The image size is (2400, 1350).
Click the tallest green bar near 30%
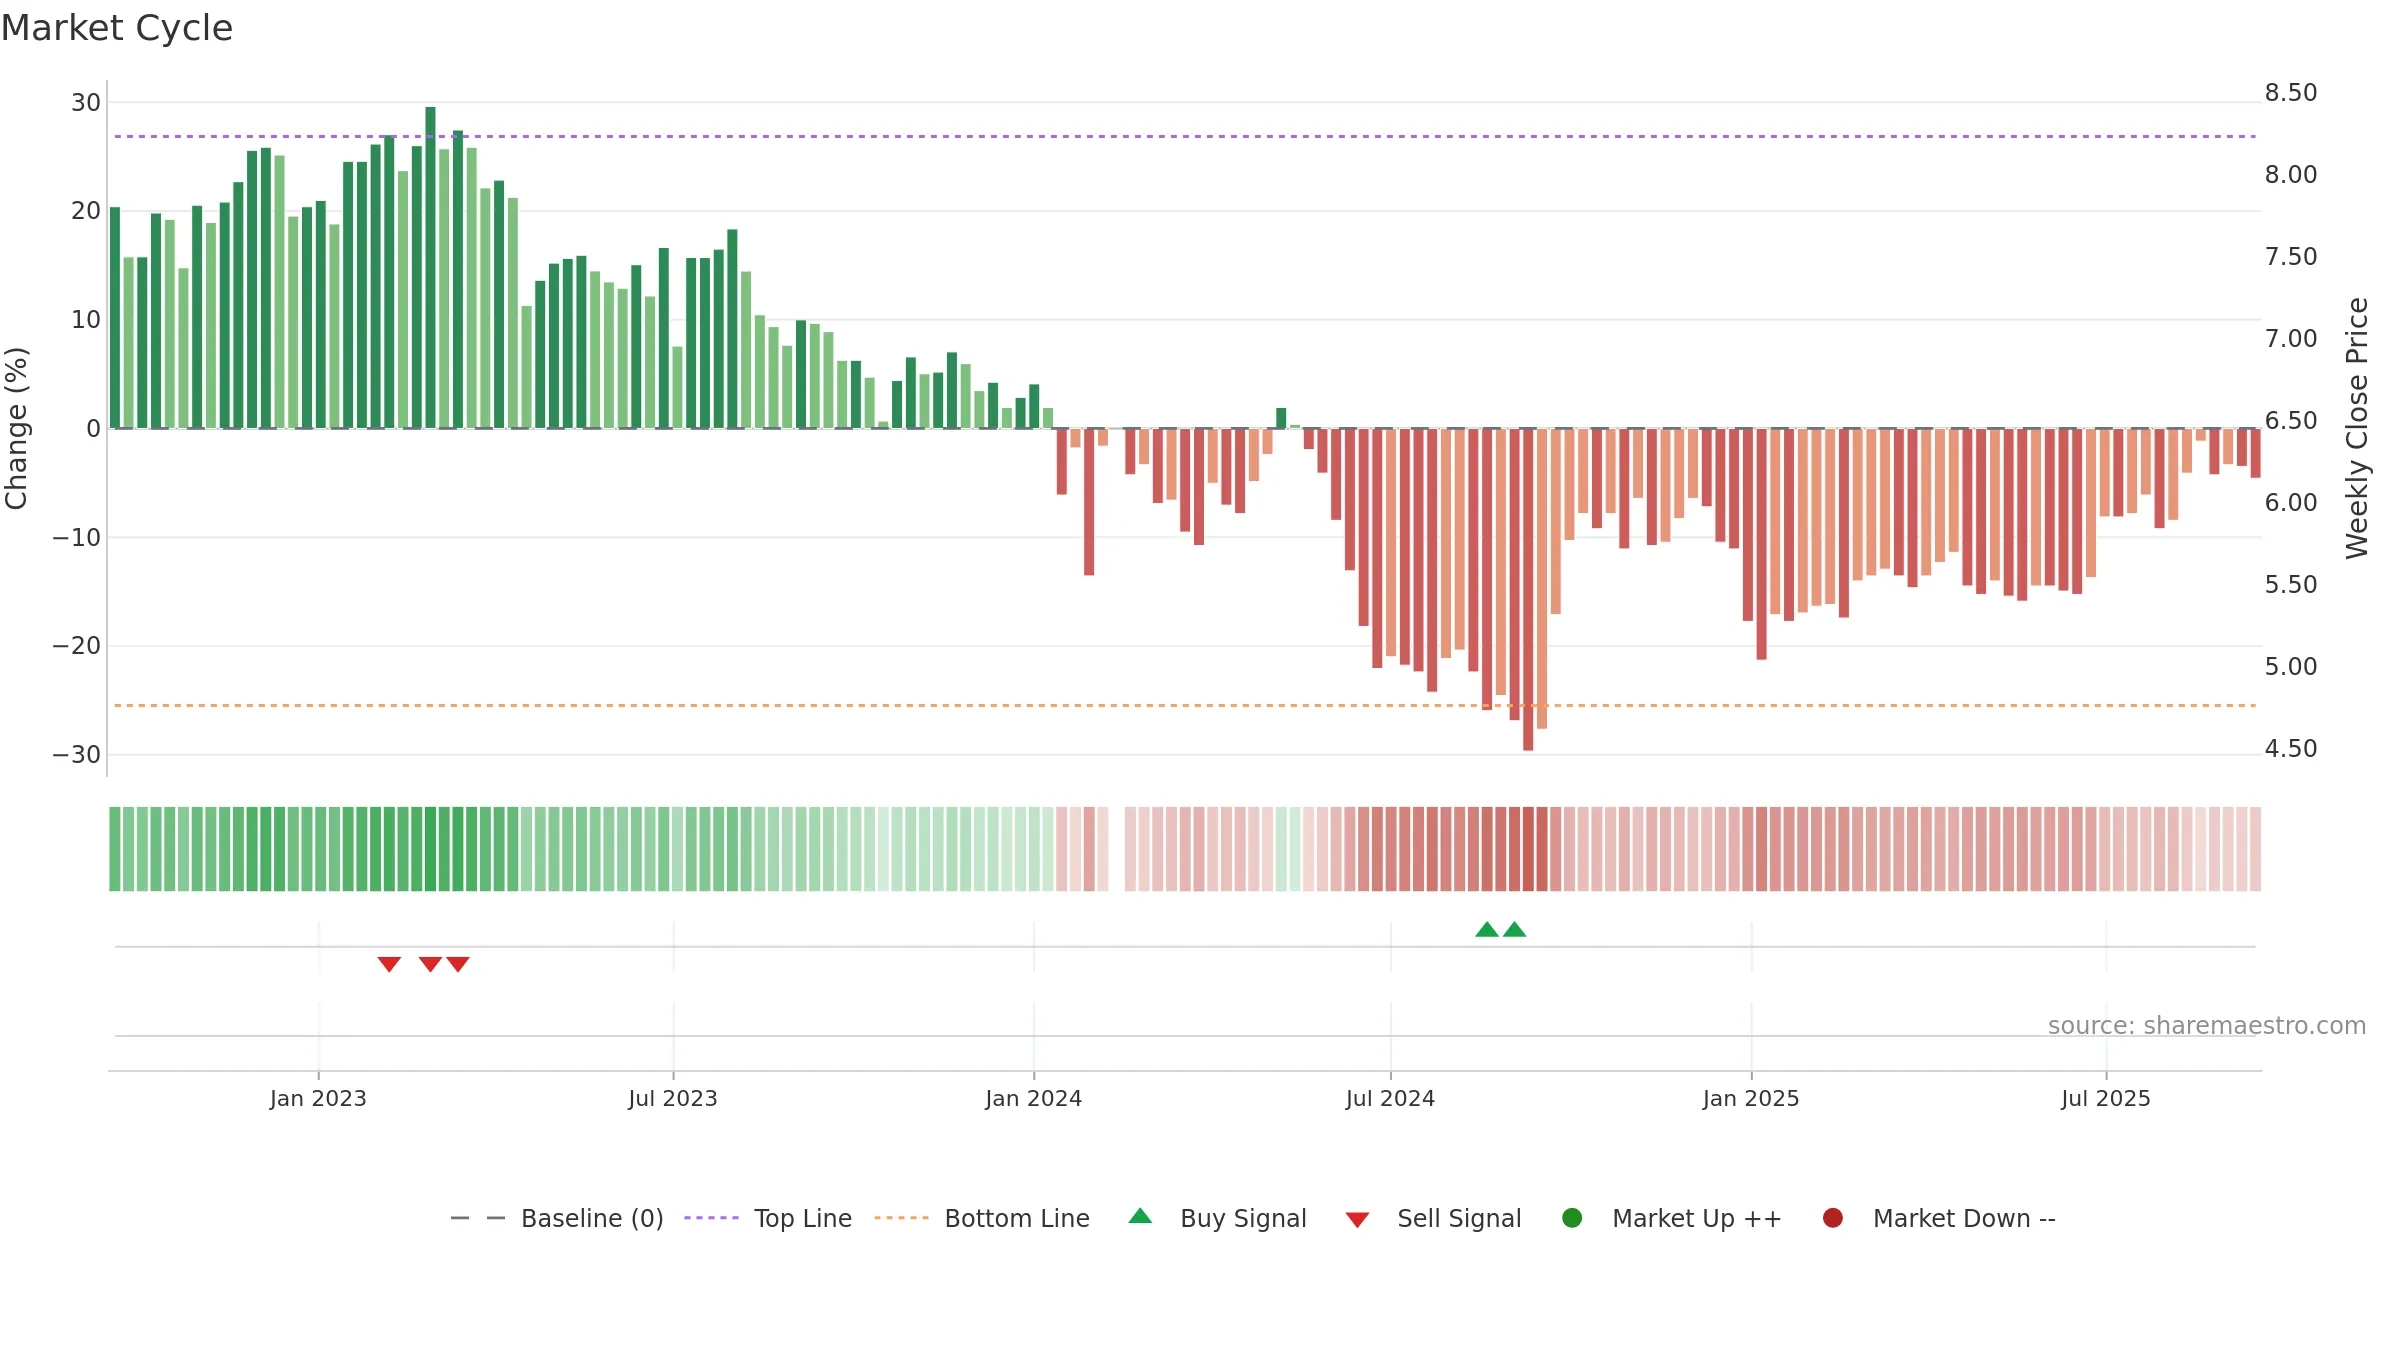pos(430,267)
